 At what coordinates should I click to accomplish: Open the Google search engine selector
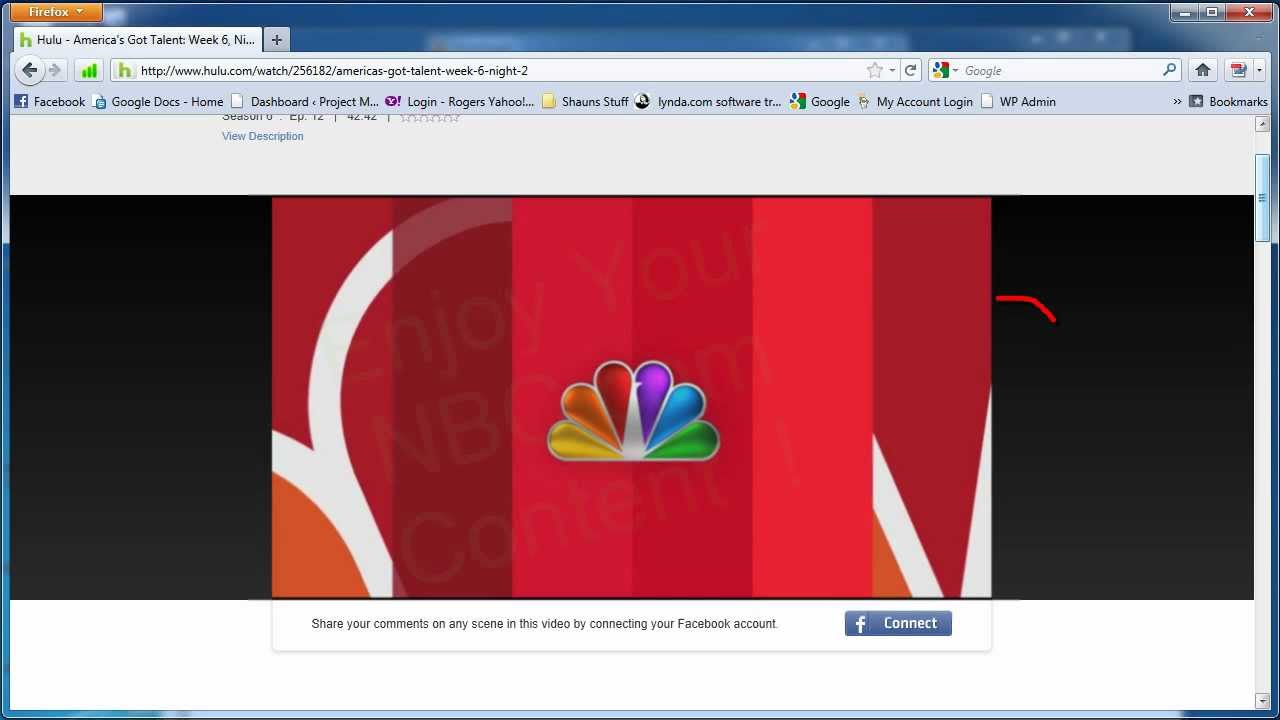coord(945,70)
